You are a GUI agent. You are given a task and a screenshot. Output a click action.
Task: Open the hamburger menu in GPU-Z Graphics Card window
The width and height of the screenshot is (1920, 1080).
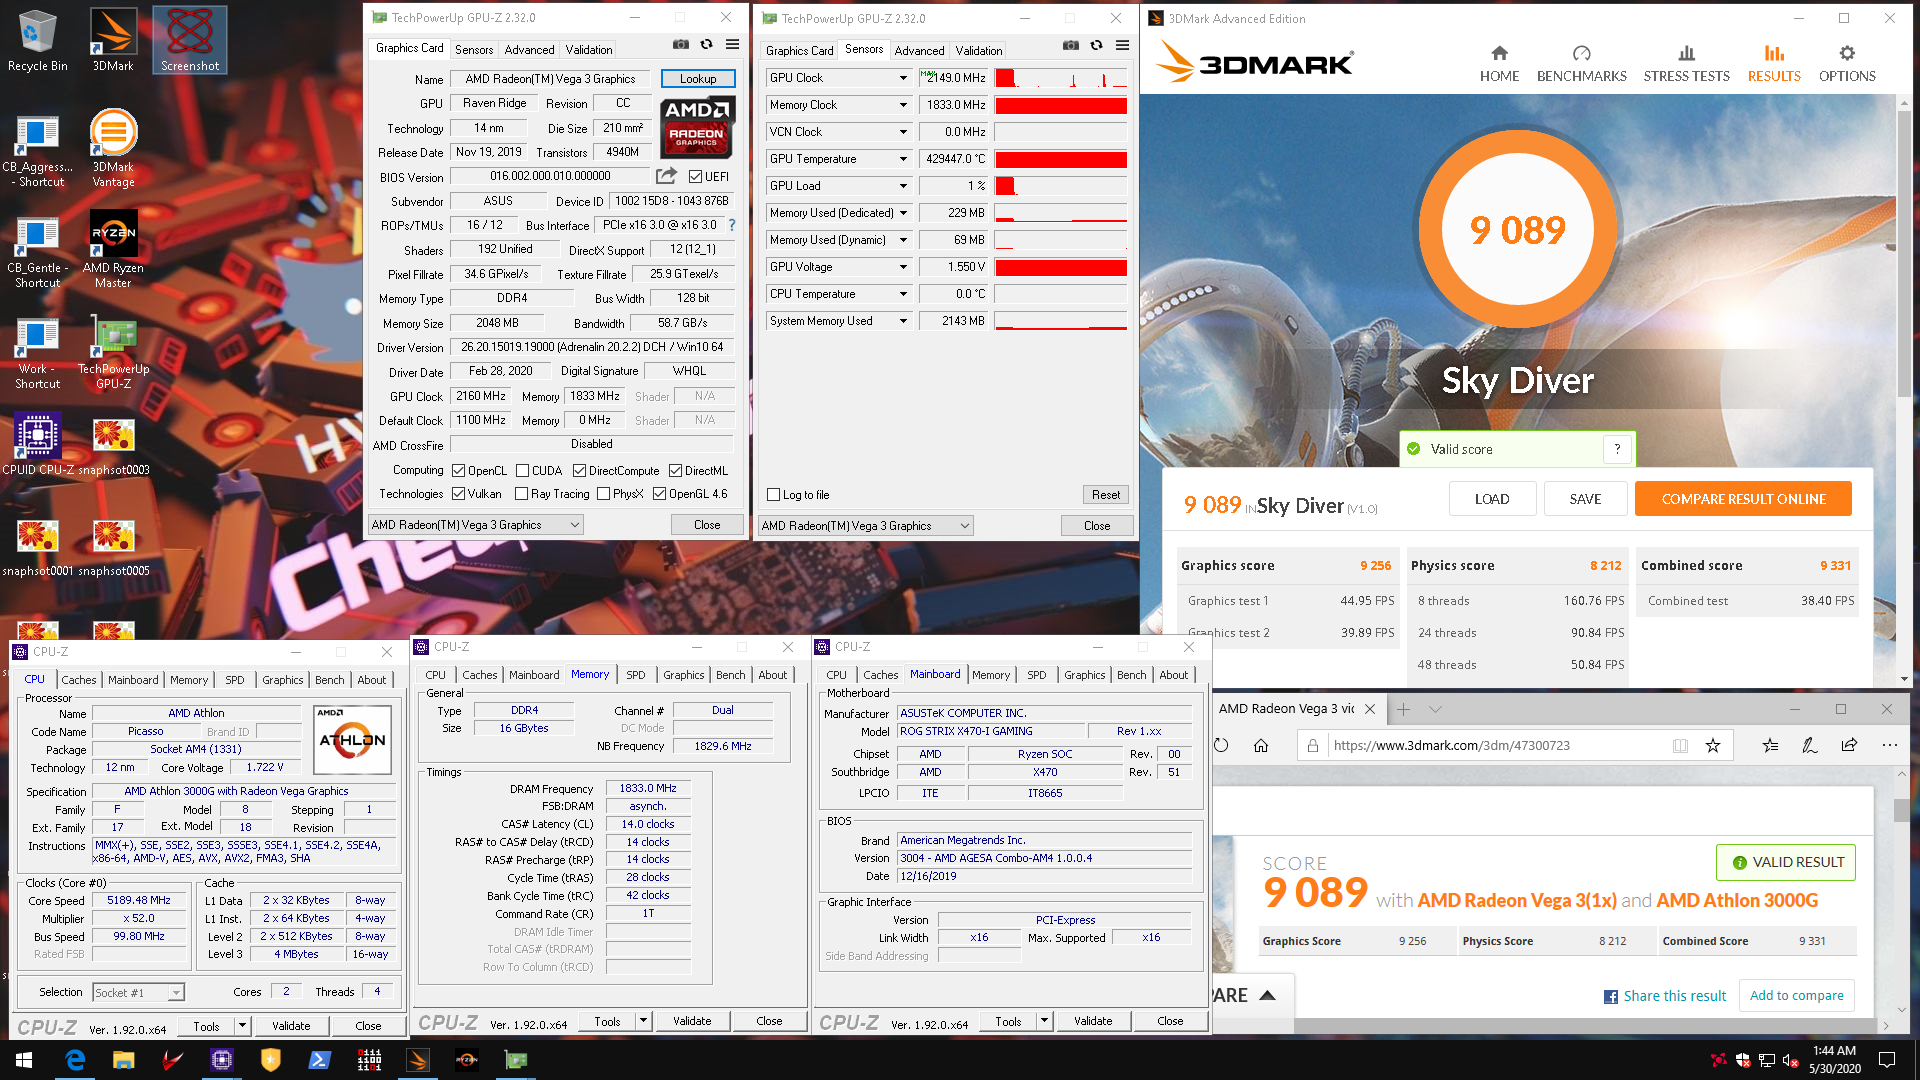coord(732,44)
